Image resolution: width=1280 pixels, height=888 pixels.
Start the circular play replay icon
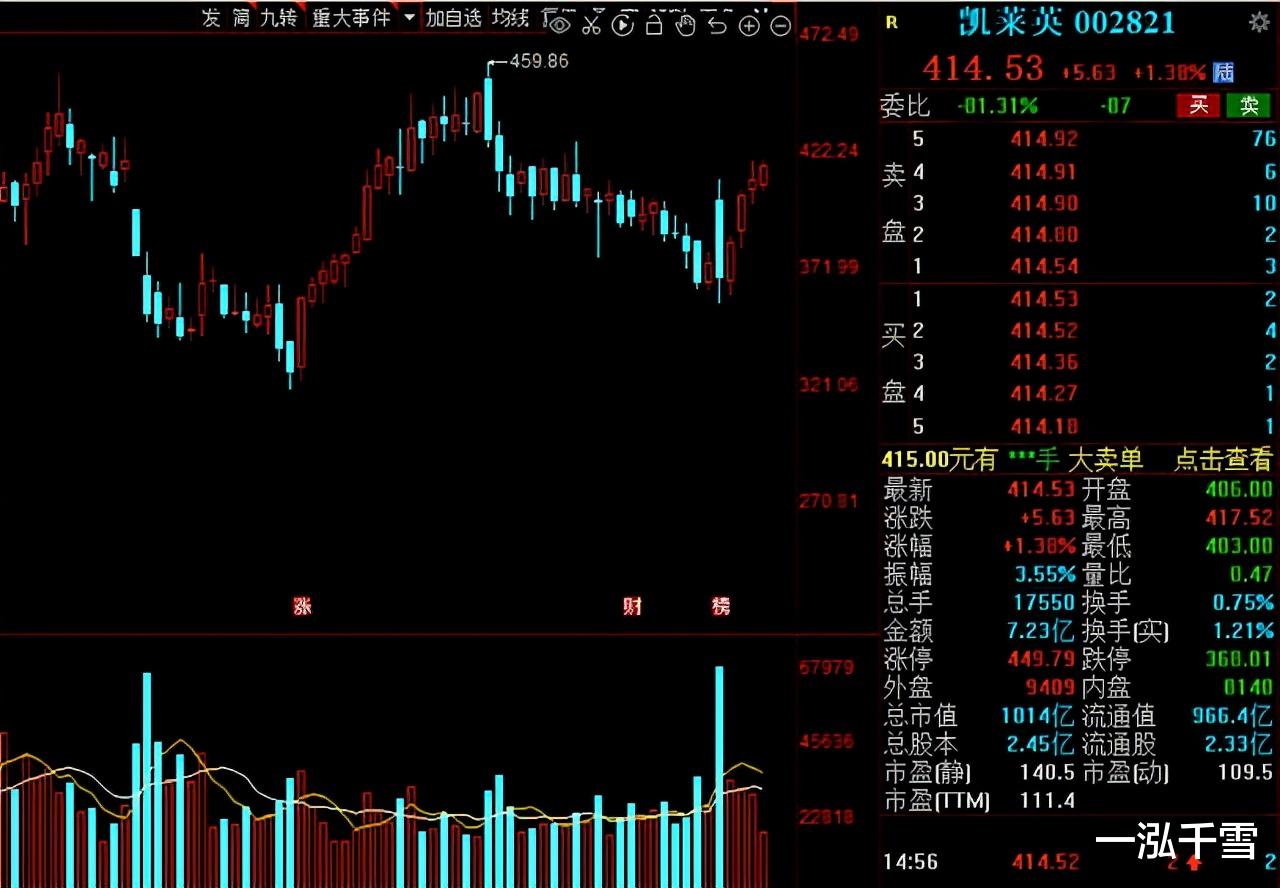click(623, 24)
